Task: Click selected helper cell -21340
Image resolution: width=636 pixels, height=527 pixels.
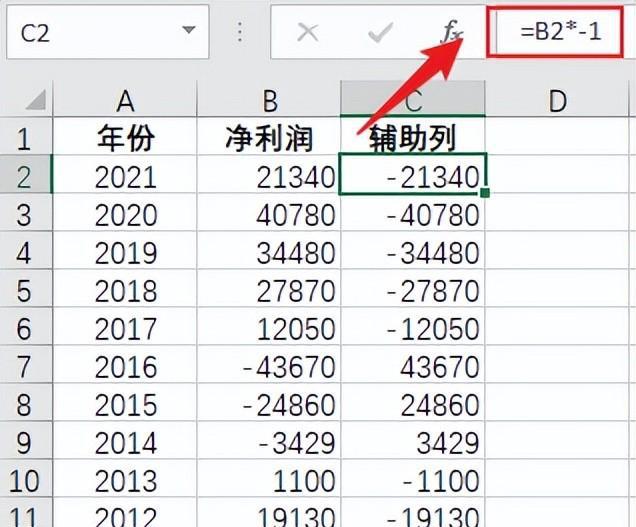Action: 413,174
